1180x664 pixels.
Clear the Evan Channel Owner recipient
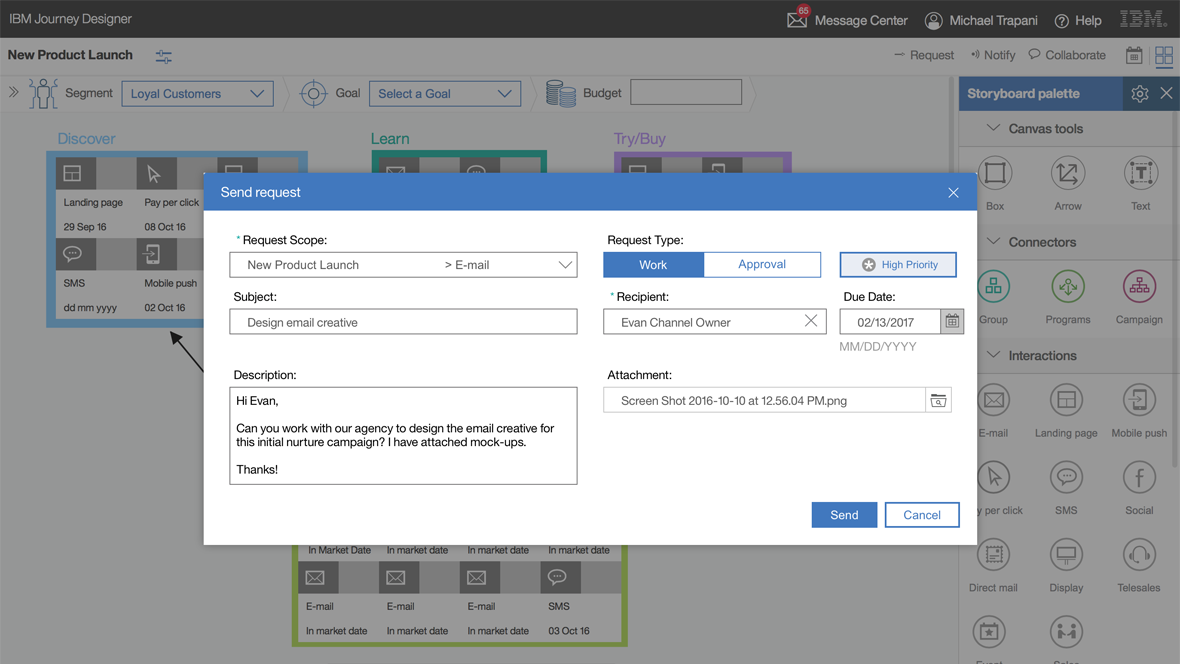pos(810,321)
